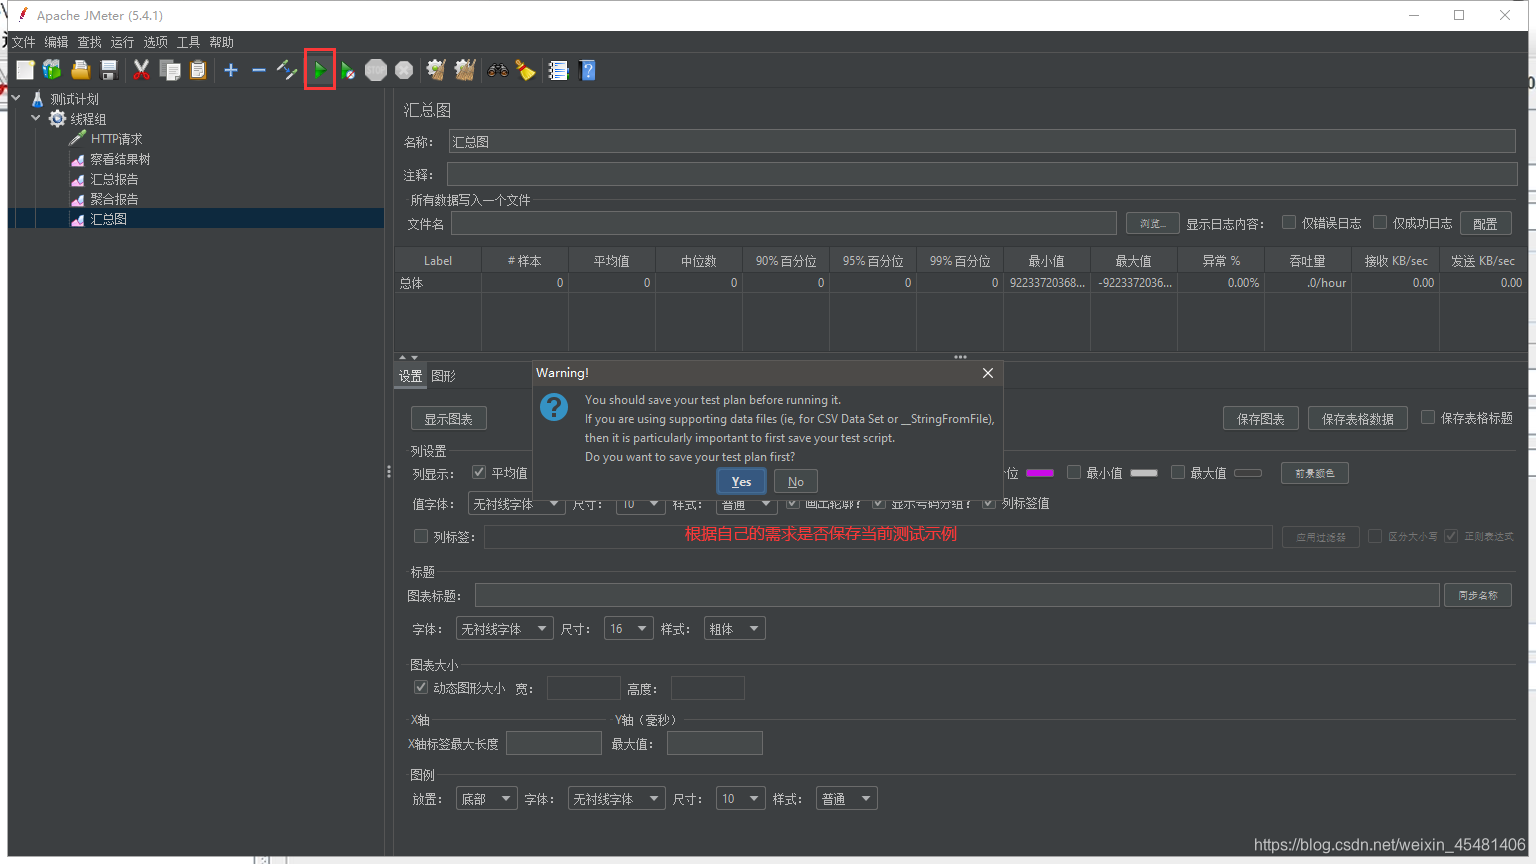Click Yes to save the test plan

pyautogui.click(x=741, y=481)
